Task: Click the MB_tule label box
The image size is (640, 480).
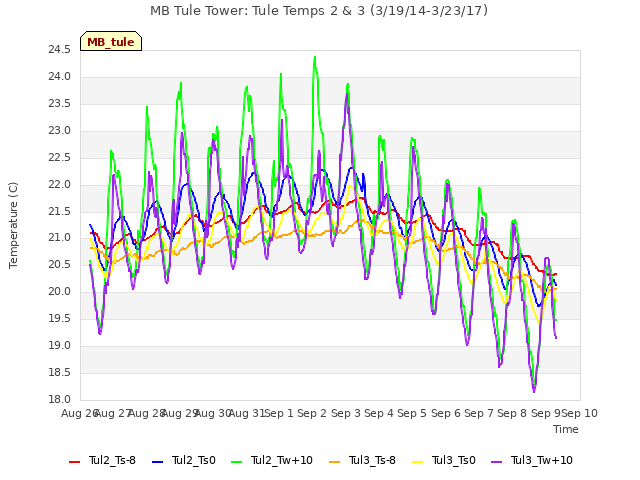Action: point(111,41)
